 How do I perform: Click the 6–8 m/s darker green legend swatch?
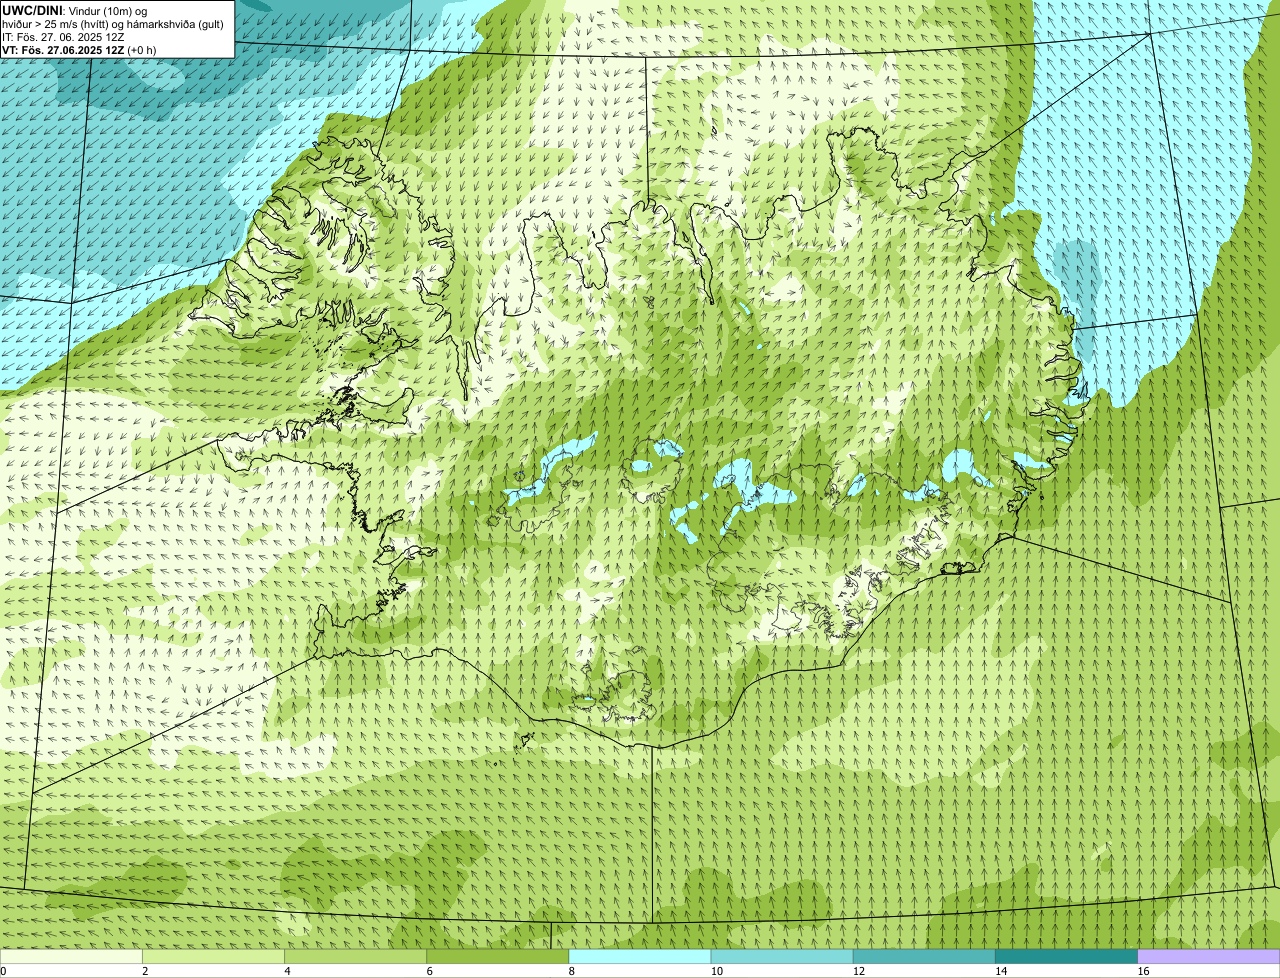click(498, 956)
